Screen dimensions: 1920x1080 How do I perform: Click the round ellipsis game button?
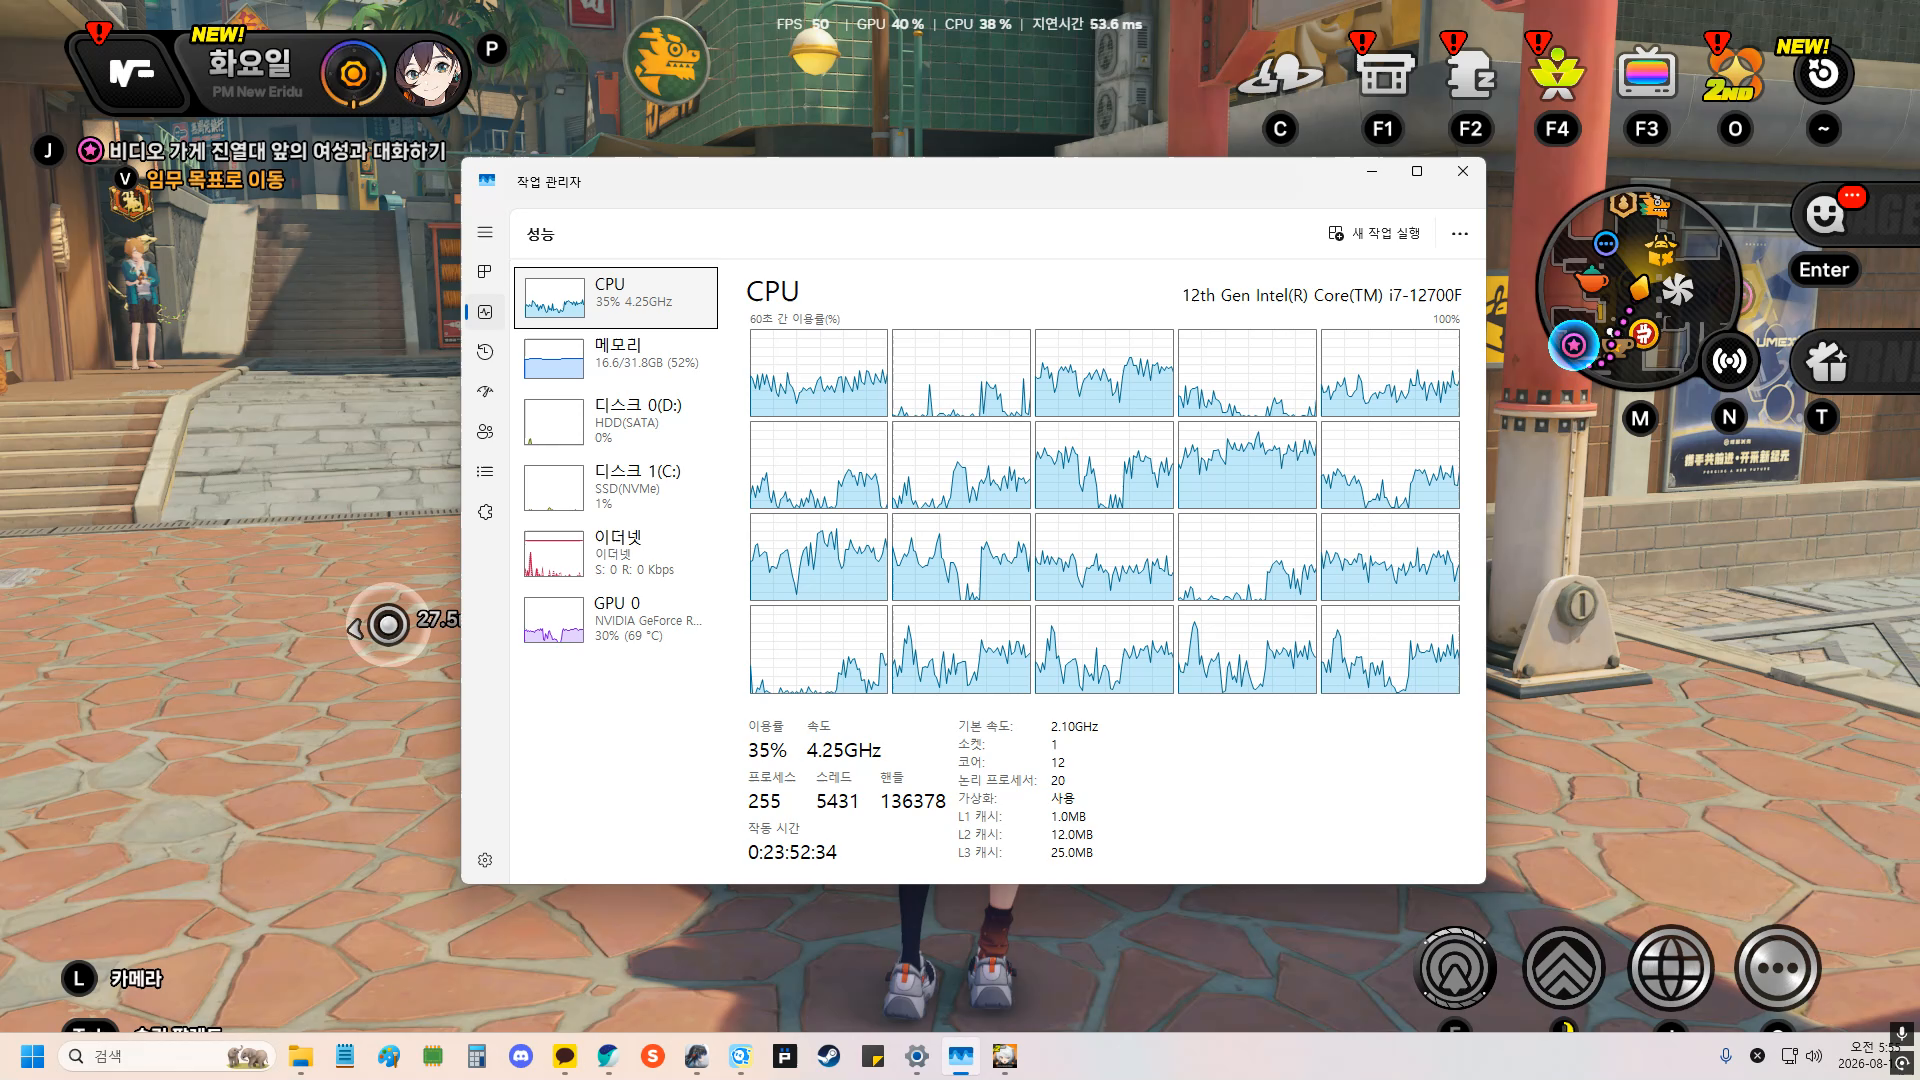[1778, 968]
